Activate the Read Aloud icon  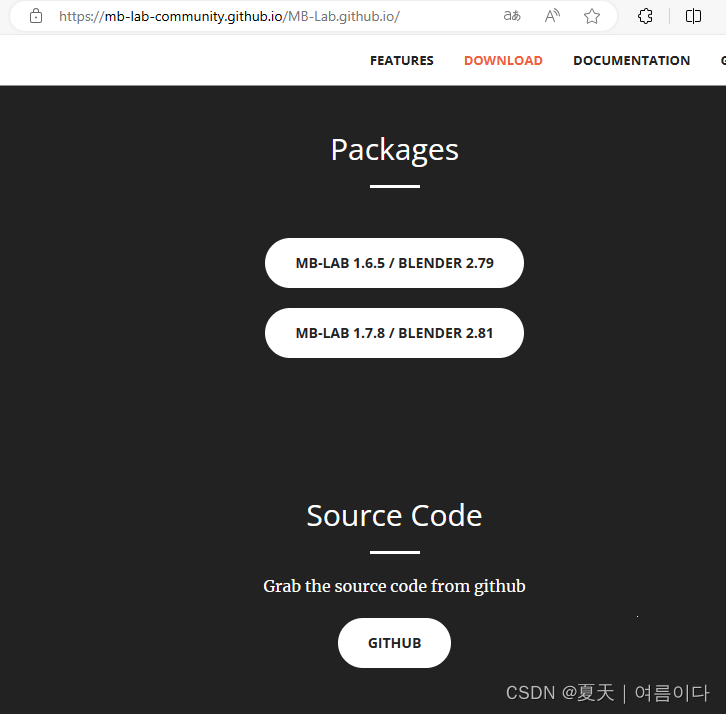point(552,16)
